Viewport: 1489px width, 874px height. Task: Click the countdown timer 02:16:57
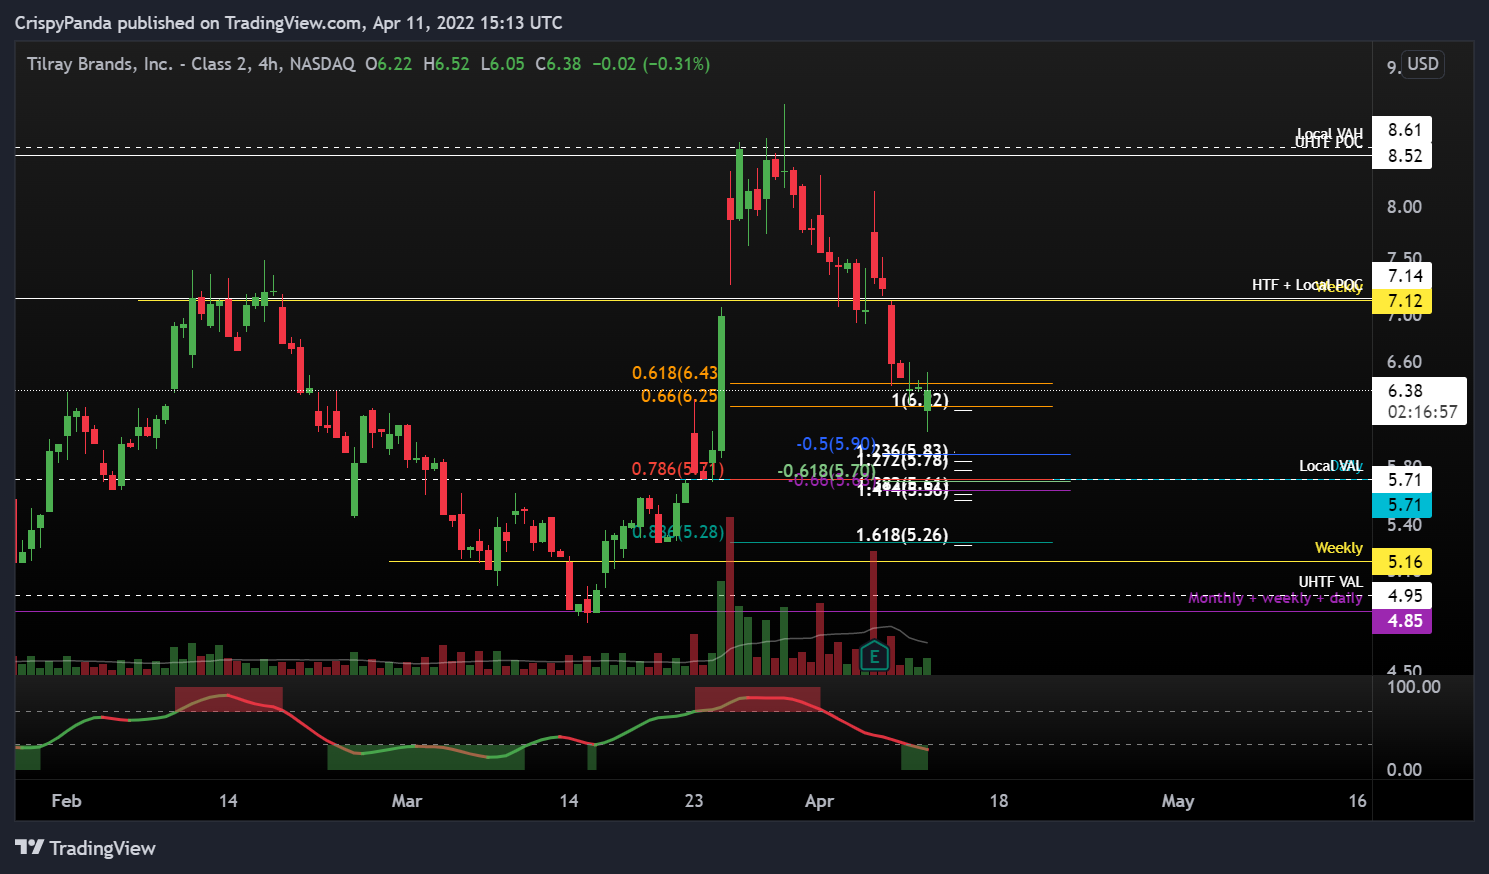(x=1422, y=412)
